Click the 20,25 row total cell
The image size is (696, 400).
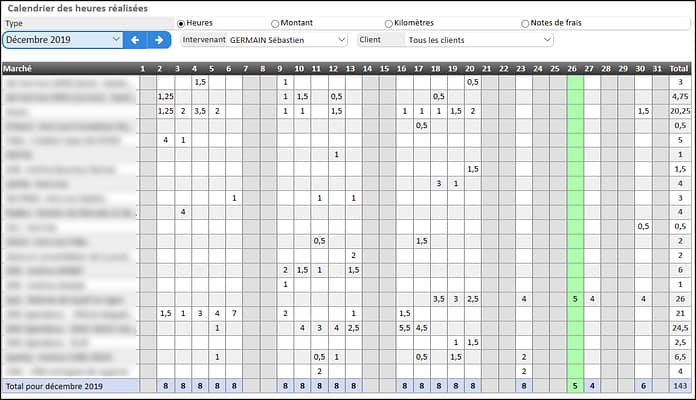[679, 111]
